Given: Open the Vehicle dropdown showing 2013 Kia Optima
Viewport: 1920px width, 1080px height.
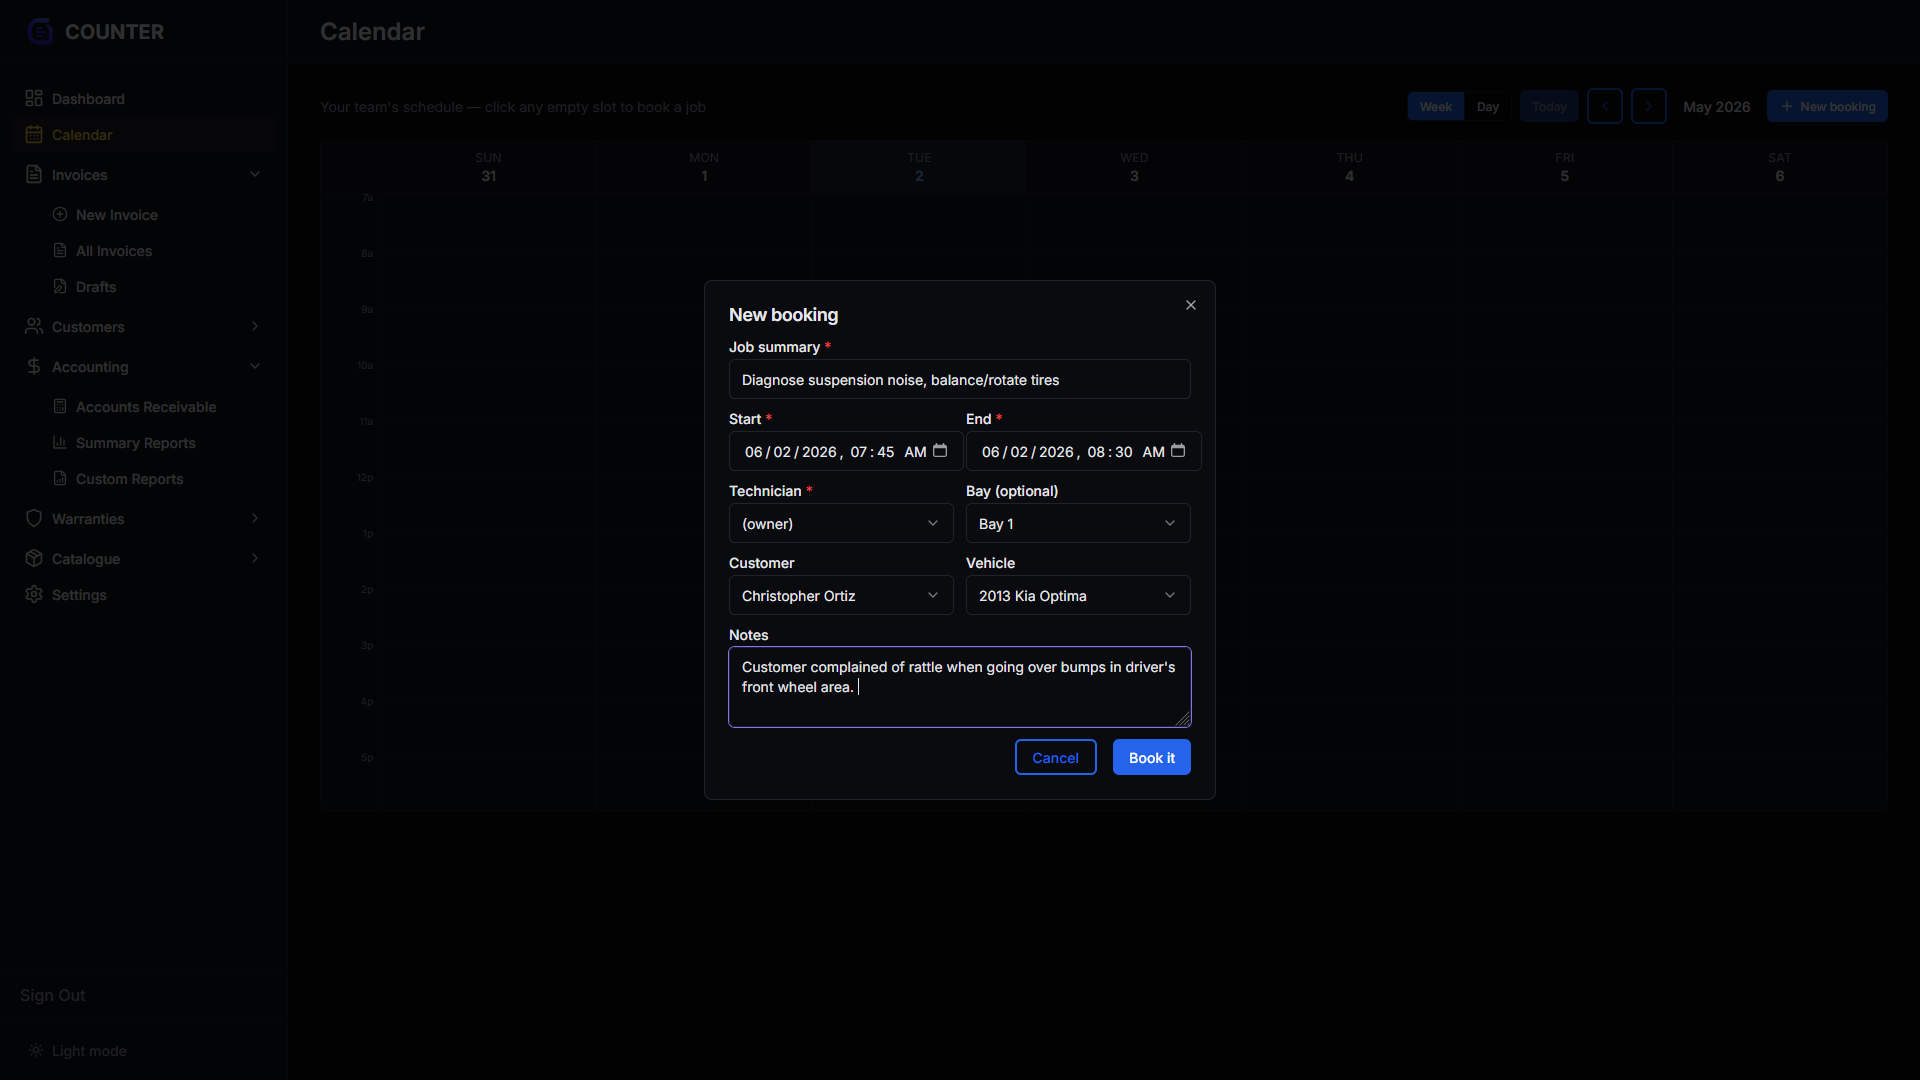Looking at the screenshot, I should tap(1078, 595).
